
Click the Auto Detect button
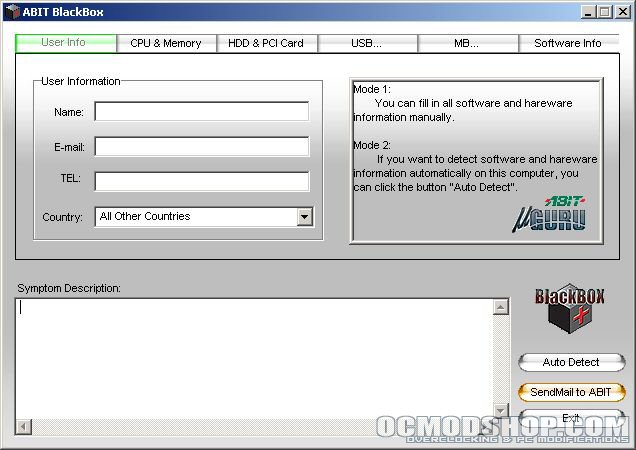point(572,362)
